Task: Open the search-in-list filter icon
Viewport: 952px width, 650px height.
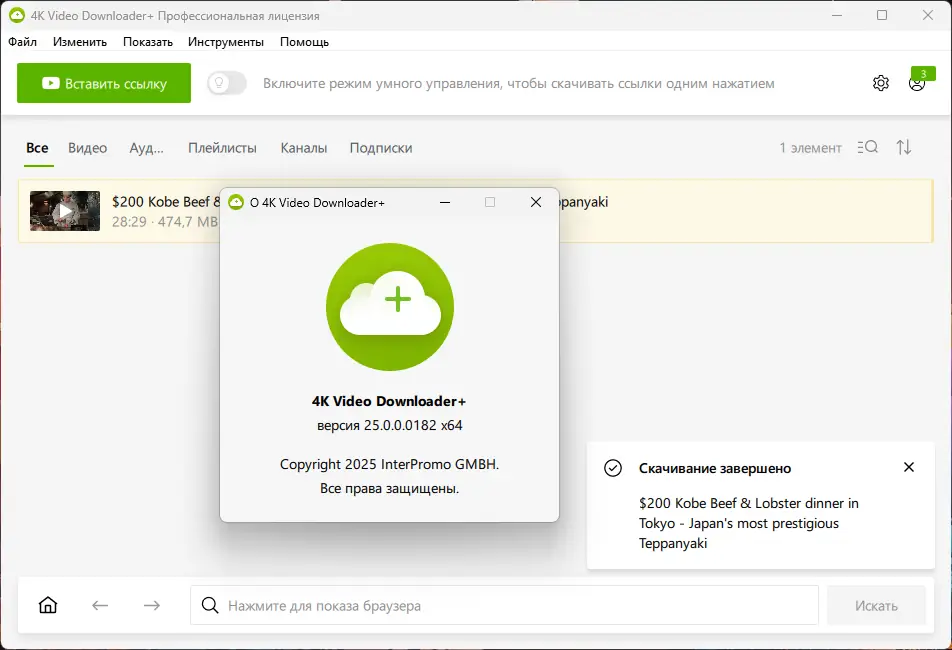Action: pos(868,147)
